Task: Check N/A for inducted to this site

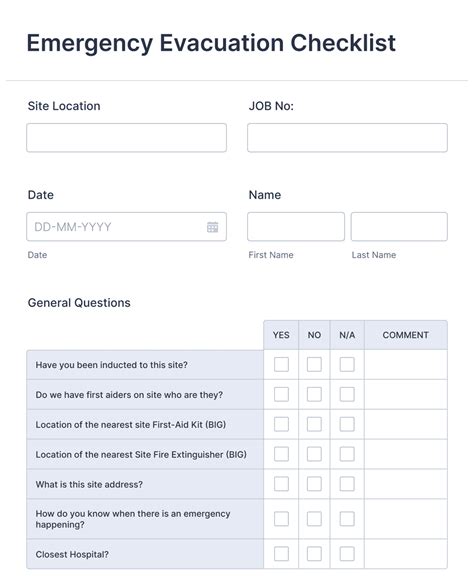Action: pos(347,364)
